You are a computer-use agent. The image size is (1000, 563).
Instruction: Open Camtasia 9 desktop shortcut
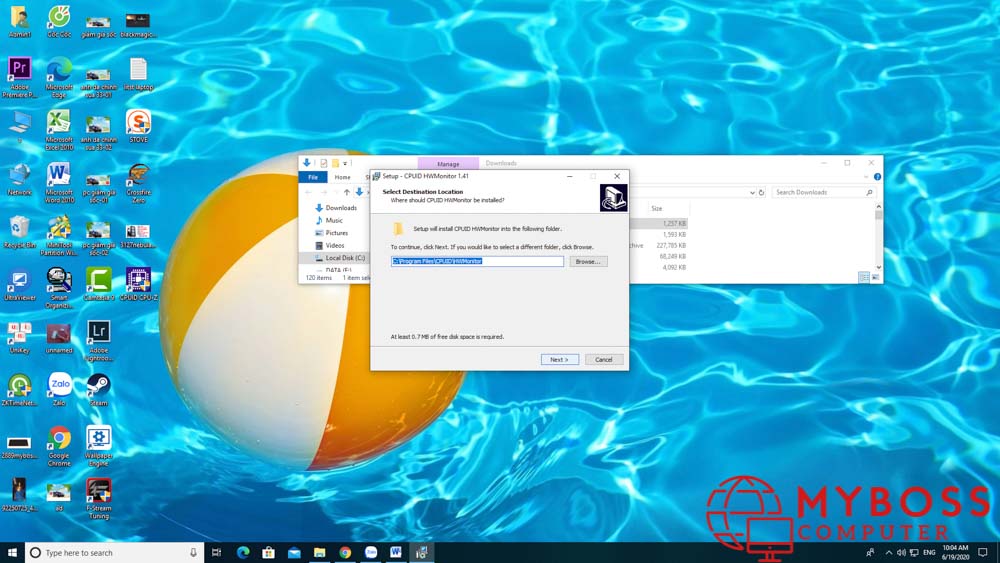point(98,284)
